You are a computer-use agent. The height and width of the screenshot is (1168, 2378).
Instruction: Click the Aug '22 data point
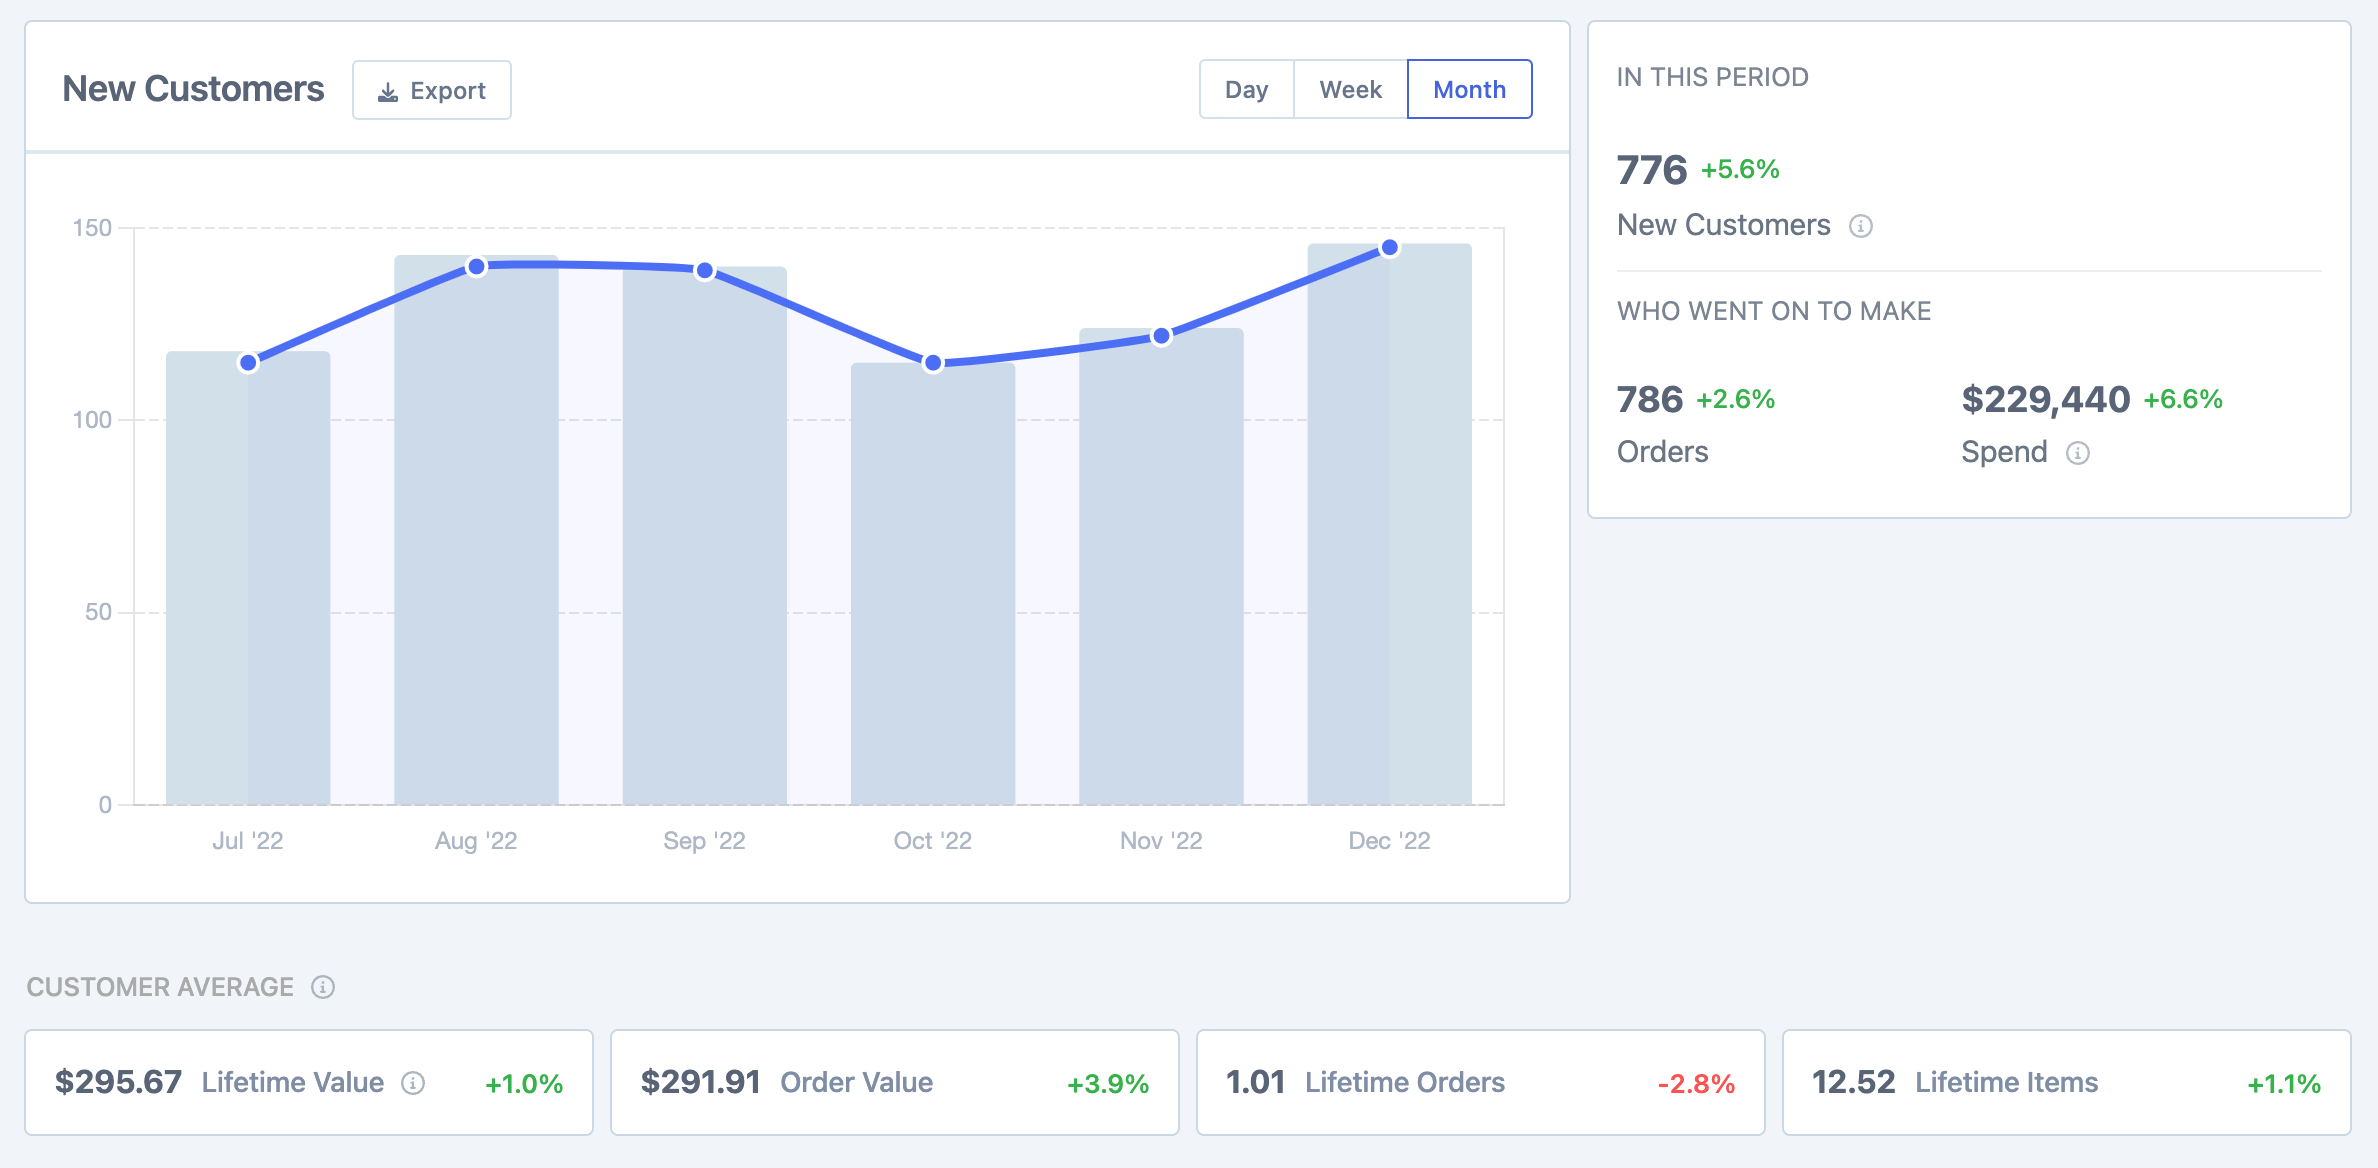477,266
